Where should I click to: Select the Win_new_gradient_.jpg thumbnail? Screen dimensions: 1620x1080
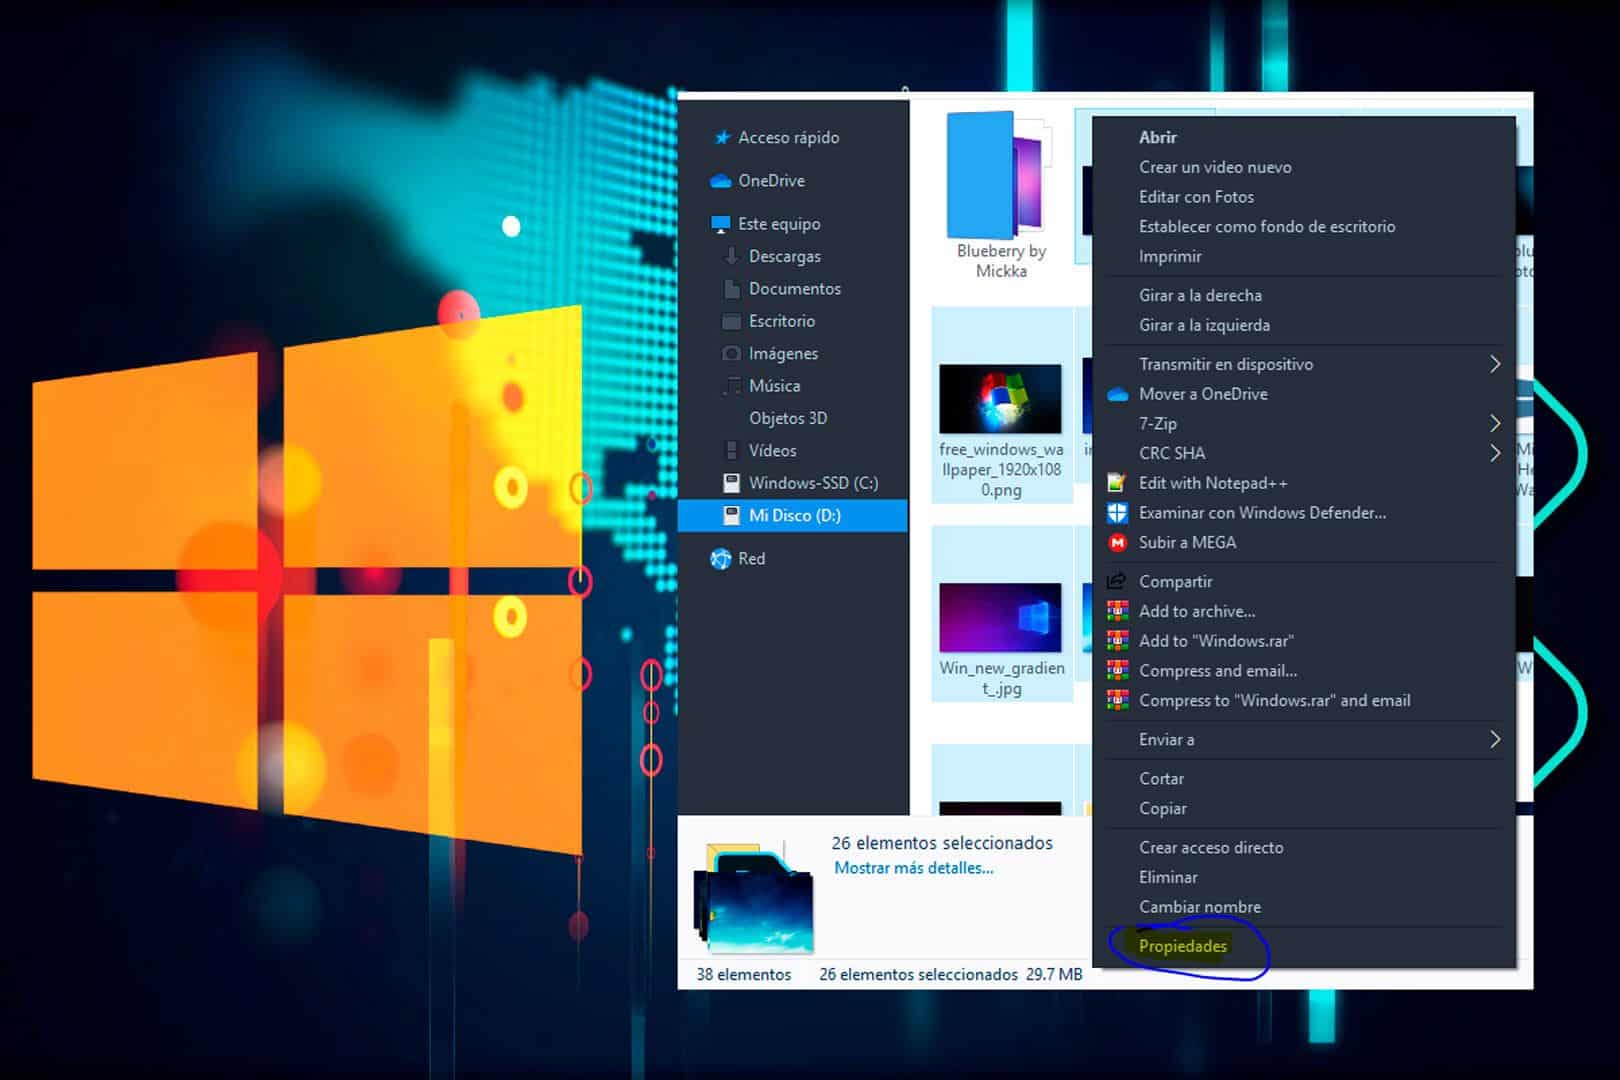point(1000,617)
